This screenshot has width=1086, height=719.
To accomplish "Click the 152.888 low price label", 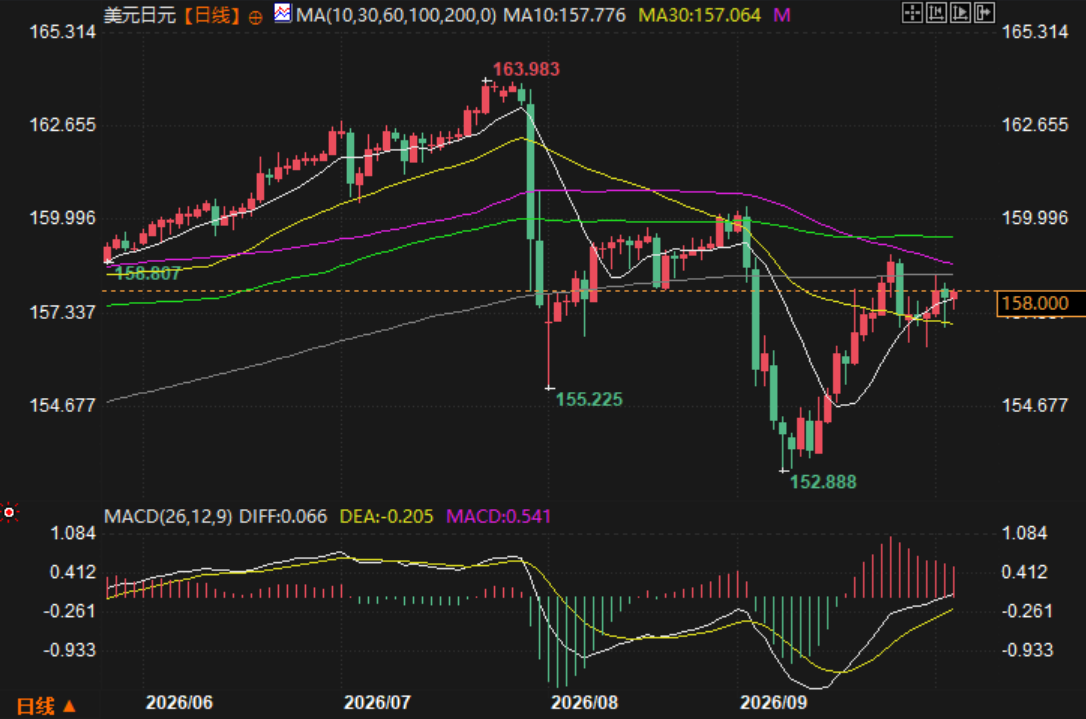I will tap(824, 482).
